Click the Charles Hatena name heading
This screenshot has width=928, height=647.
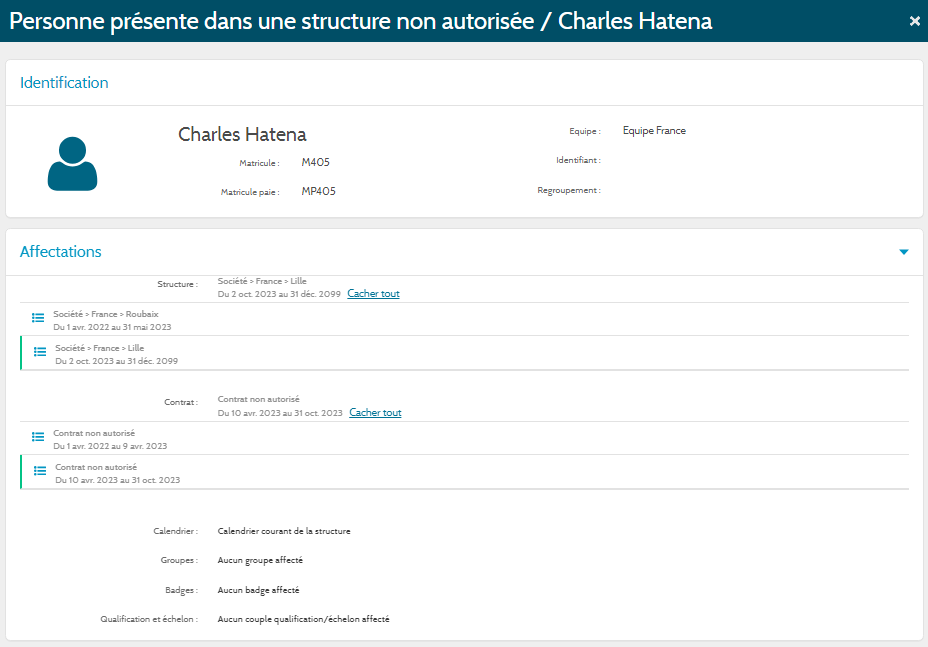(x=242, y=134)
